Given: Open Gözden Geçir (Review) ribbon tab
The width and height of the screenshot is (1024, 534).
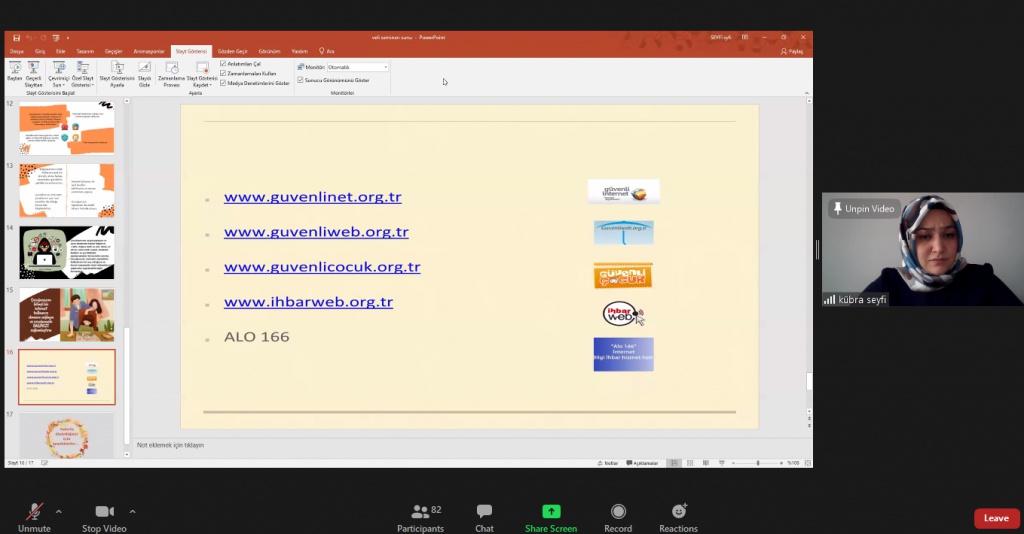Looking at the screenshot, I should [x=232, y=51].
